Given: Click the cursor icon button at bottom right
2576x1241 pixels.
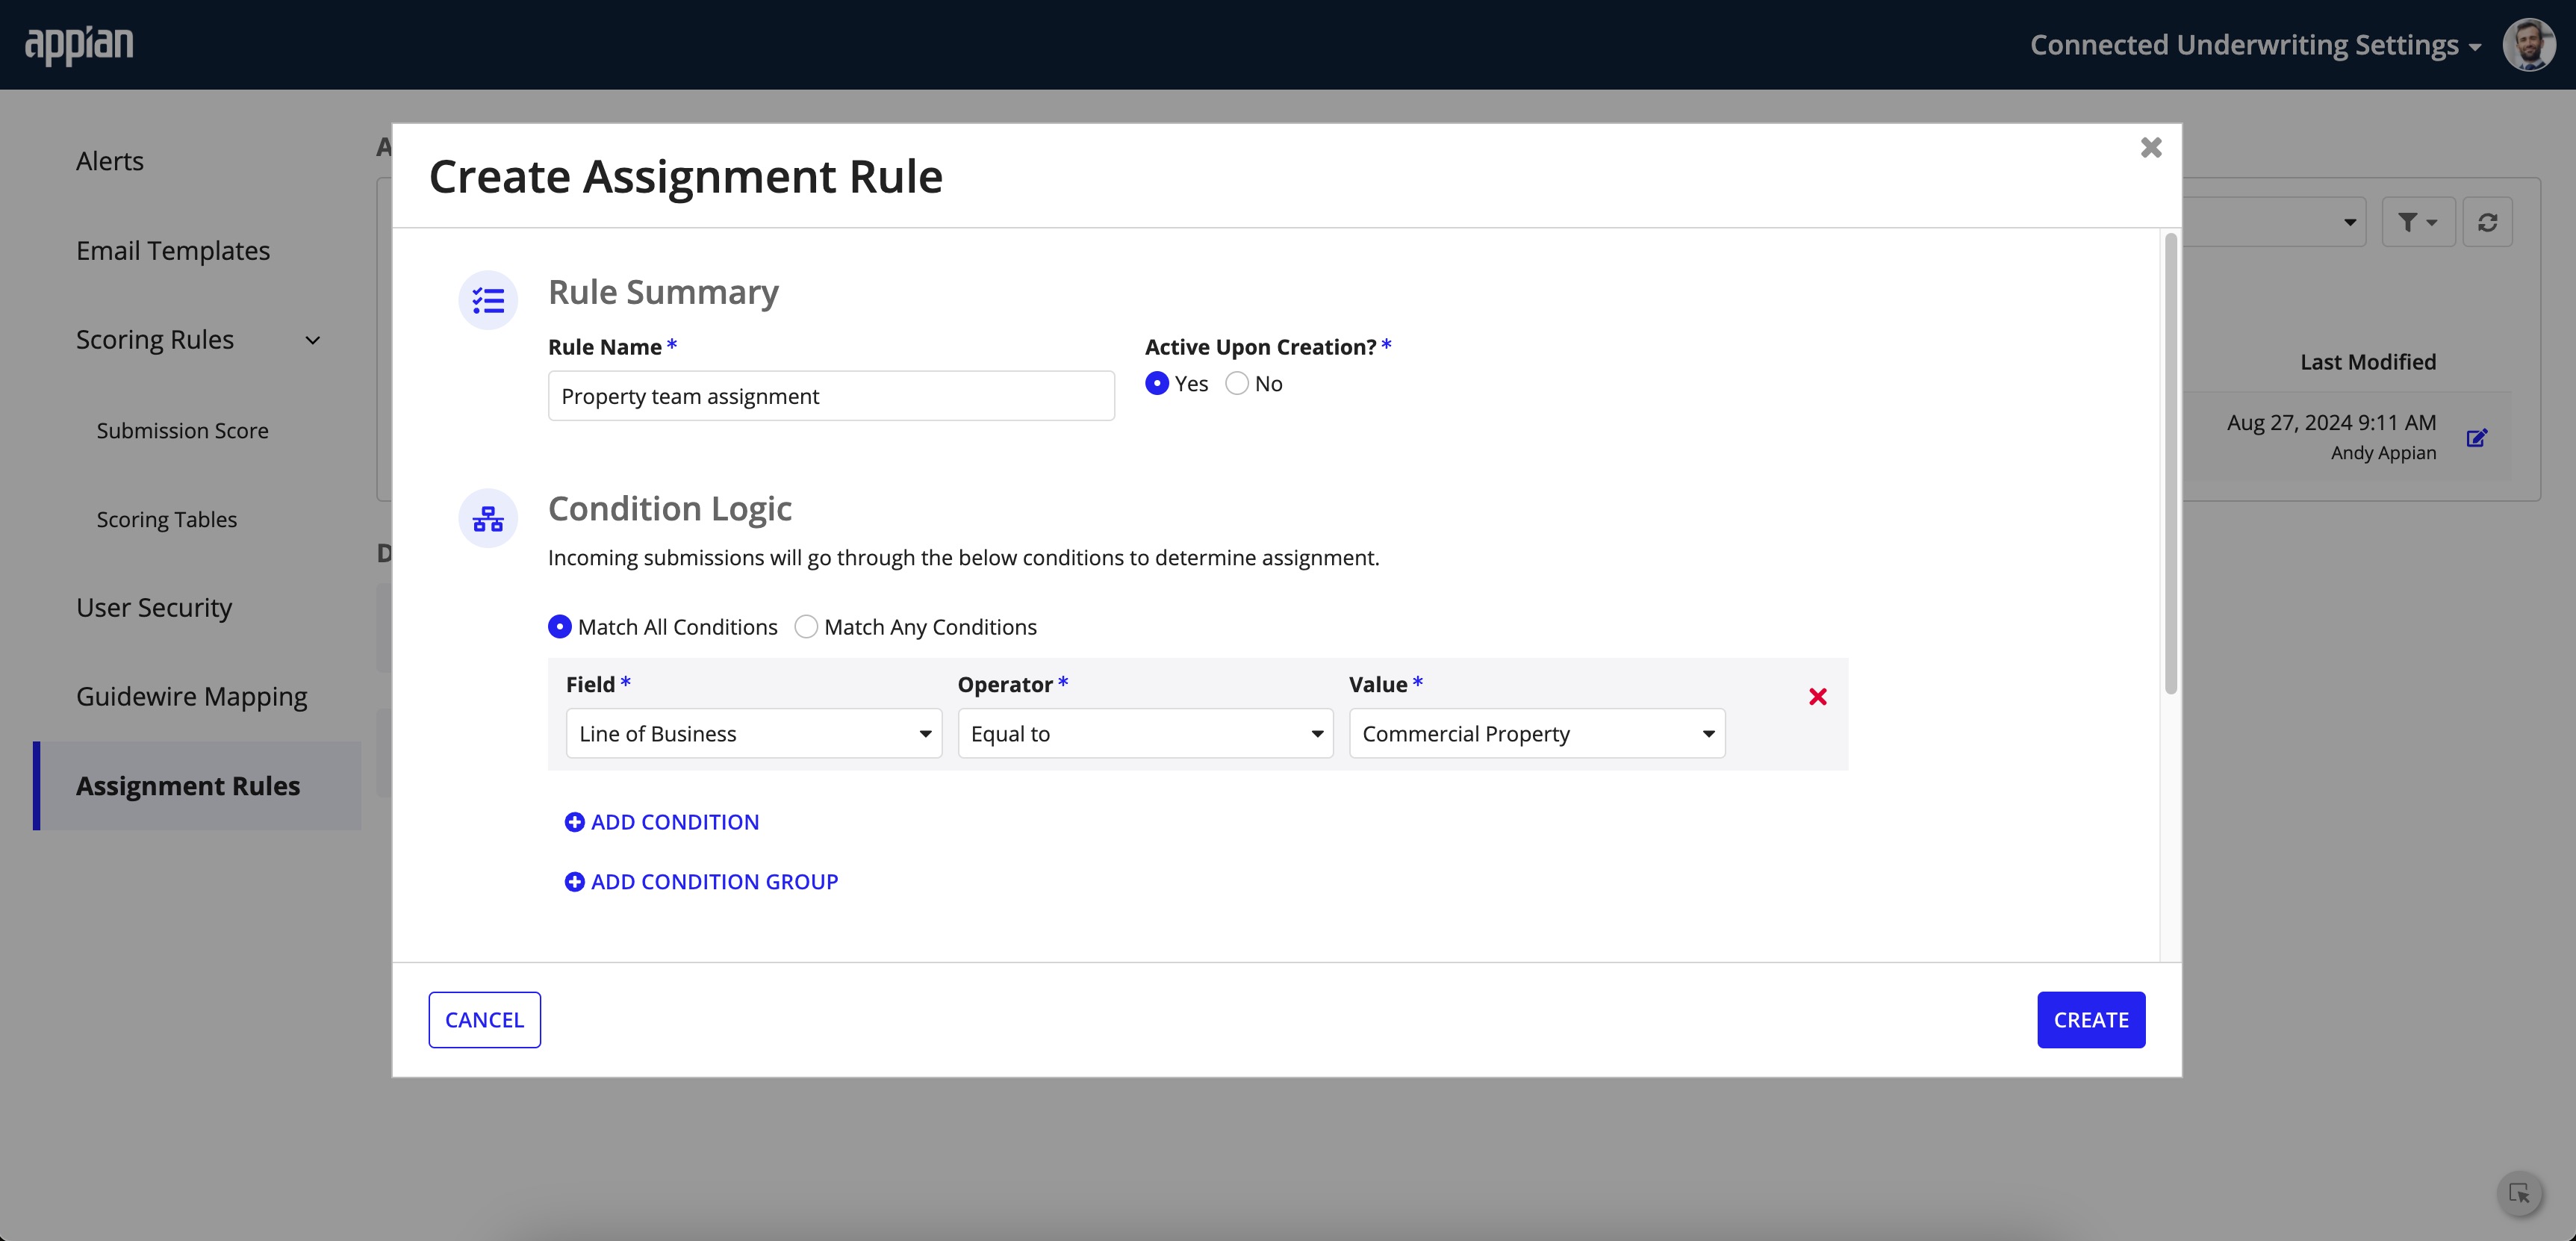Looking at the screenshot, I should (2520, 1193).
